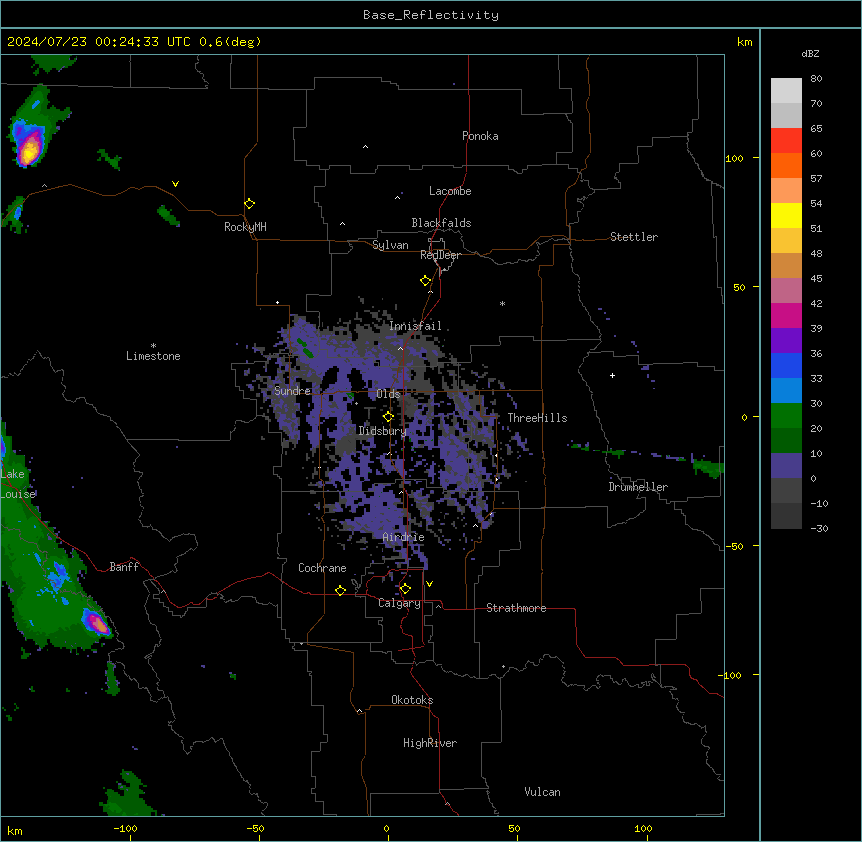Pick the red 60-65 dBZ legend swatch

(x=786, y=141)
